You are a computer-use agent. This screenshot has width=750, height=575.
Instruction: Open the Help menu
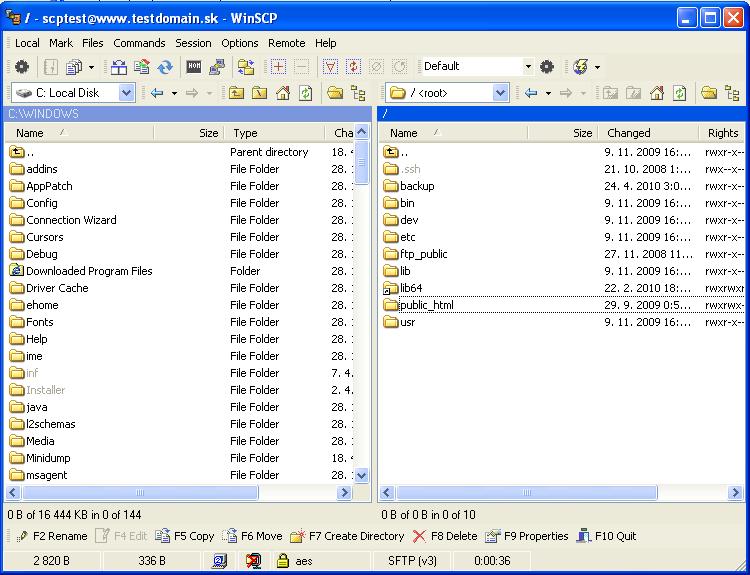tap(325, 43)
